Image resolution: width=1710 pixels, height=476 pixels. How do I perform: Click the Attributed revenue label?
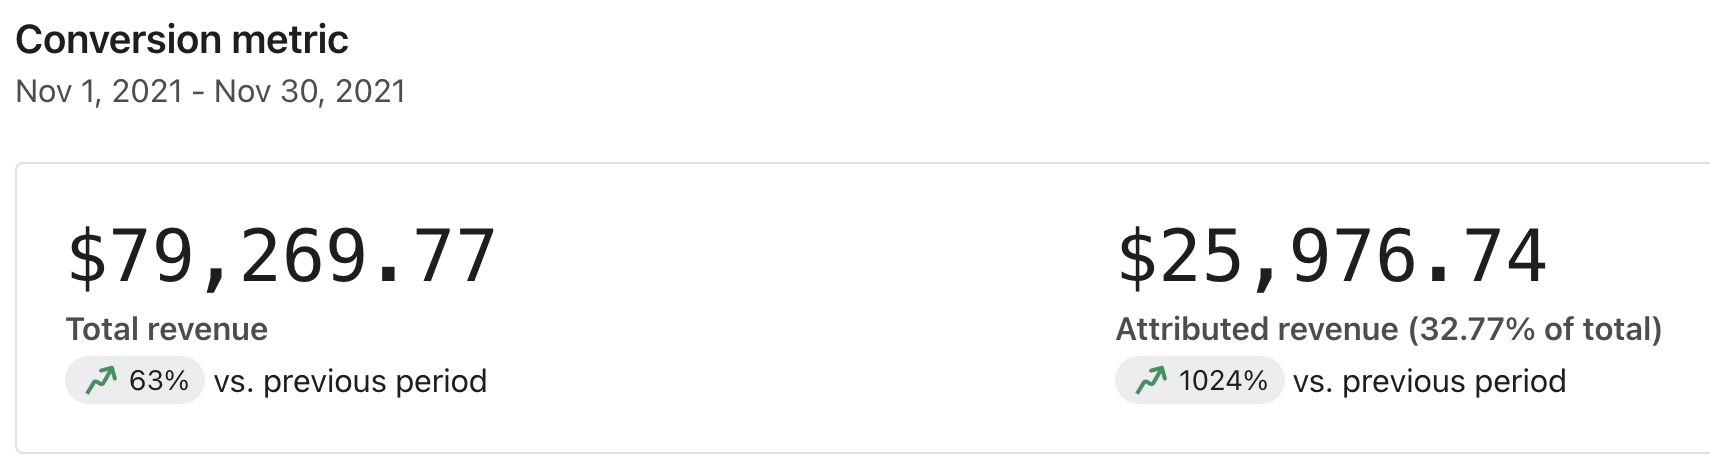click(1257, 329)
